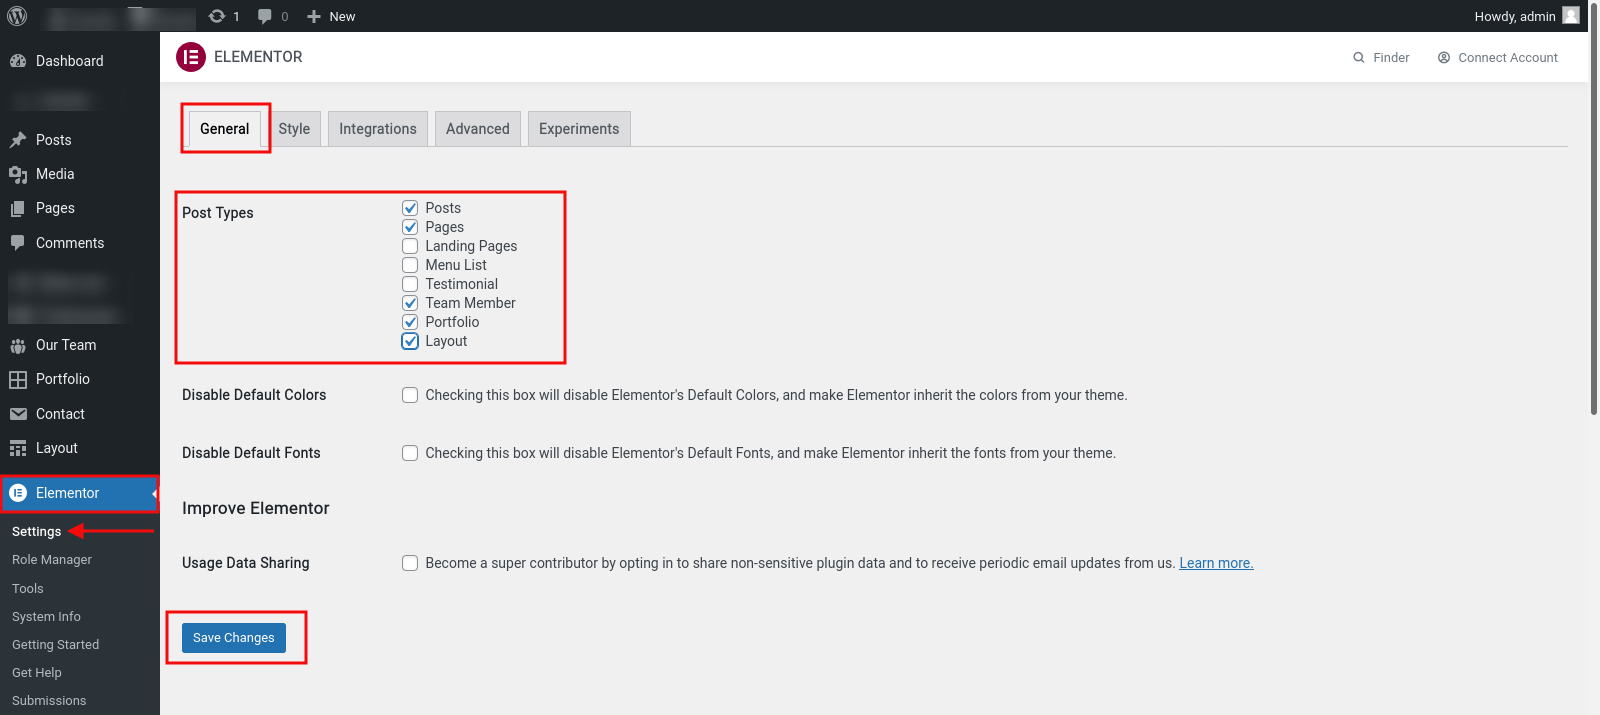Go to Dashboard menu label
The width and height of the screenshot is (1600, 715).
click(70, 61)
